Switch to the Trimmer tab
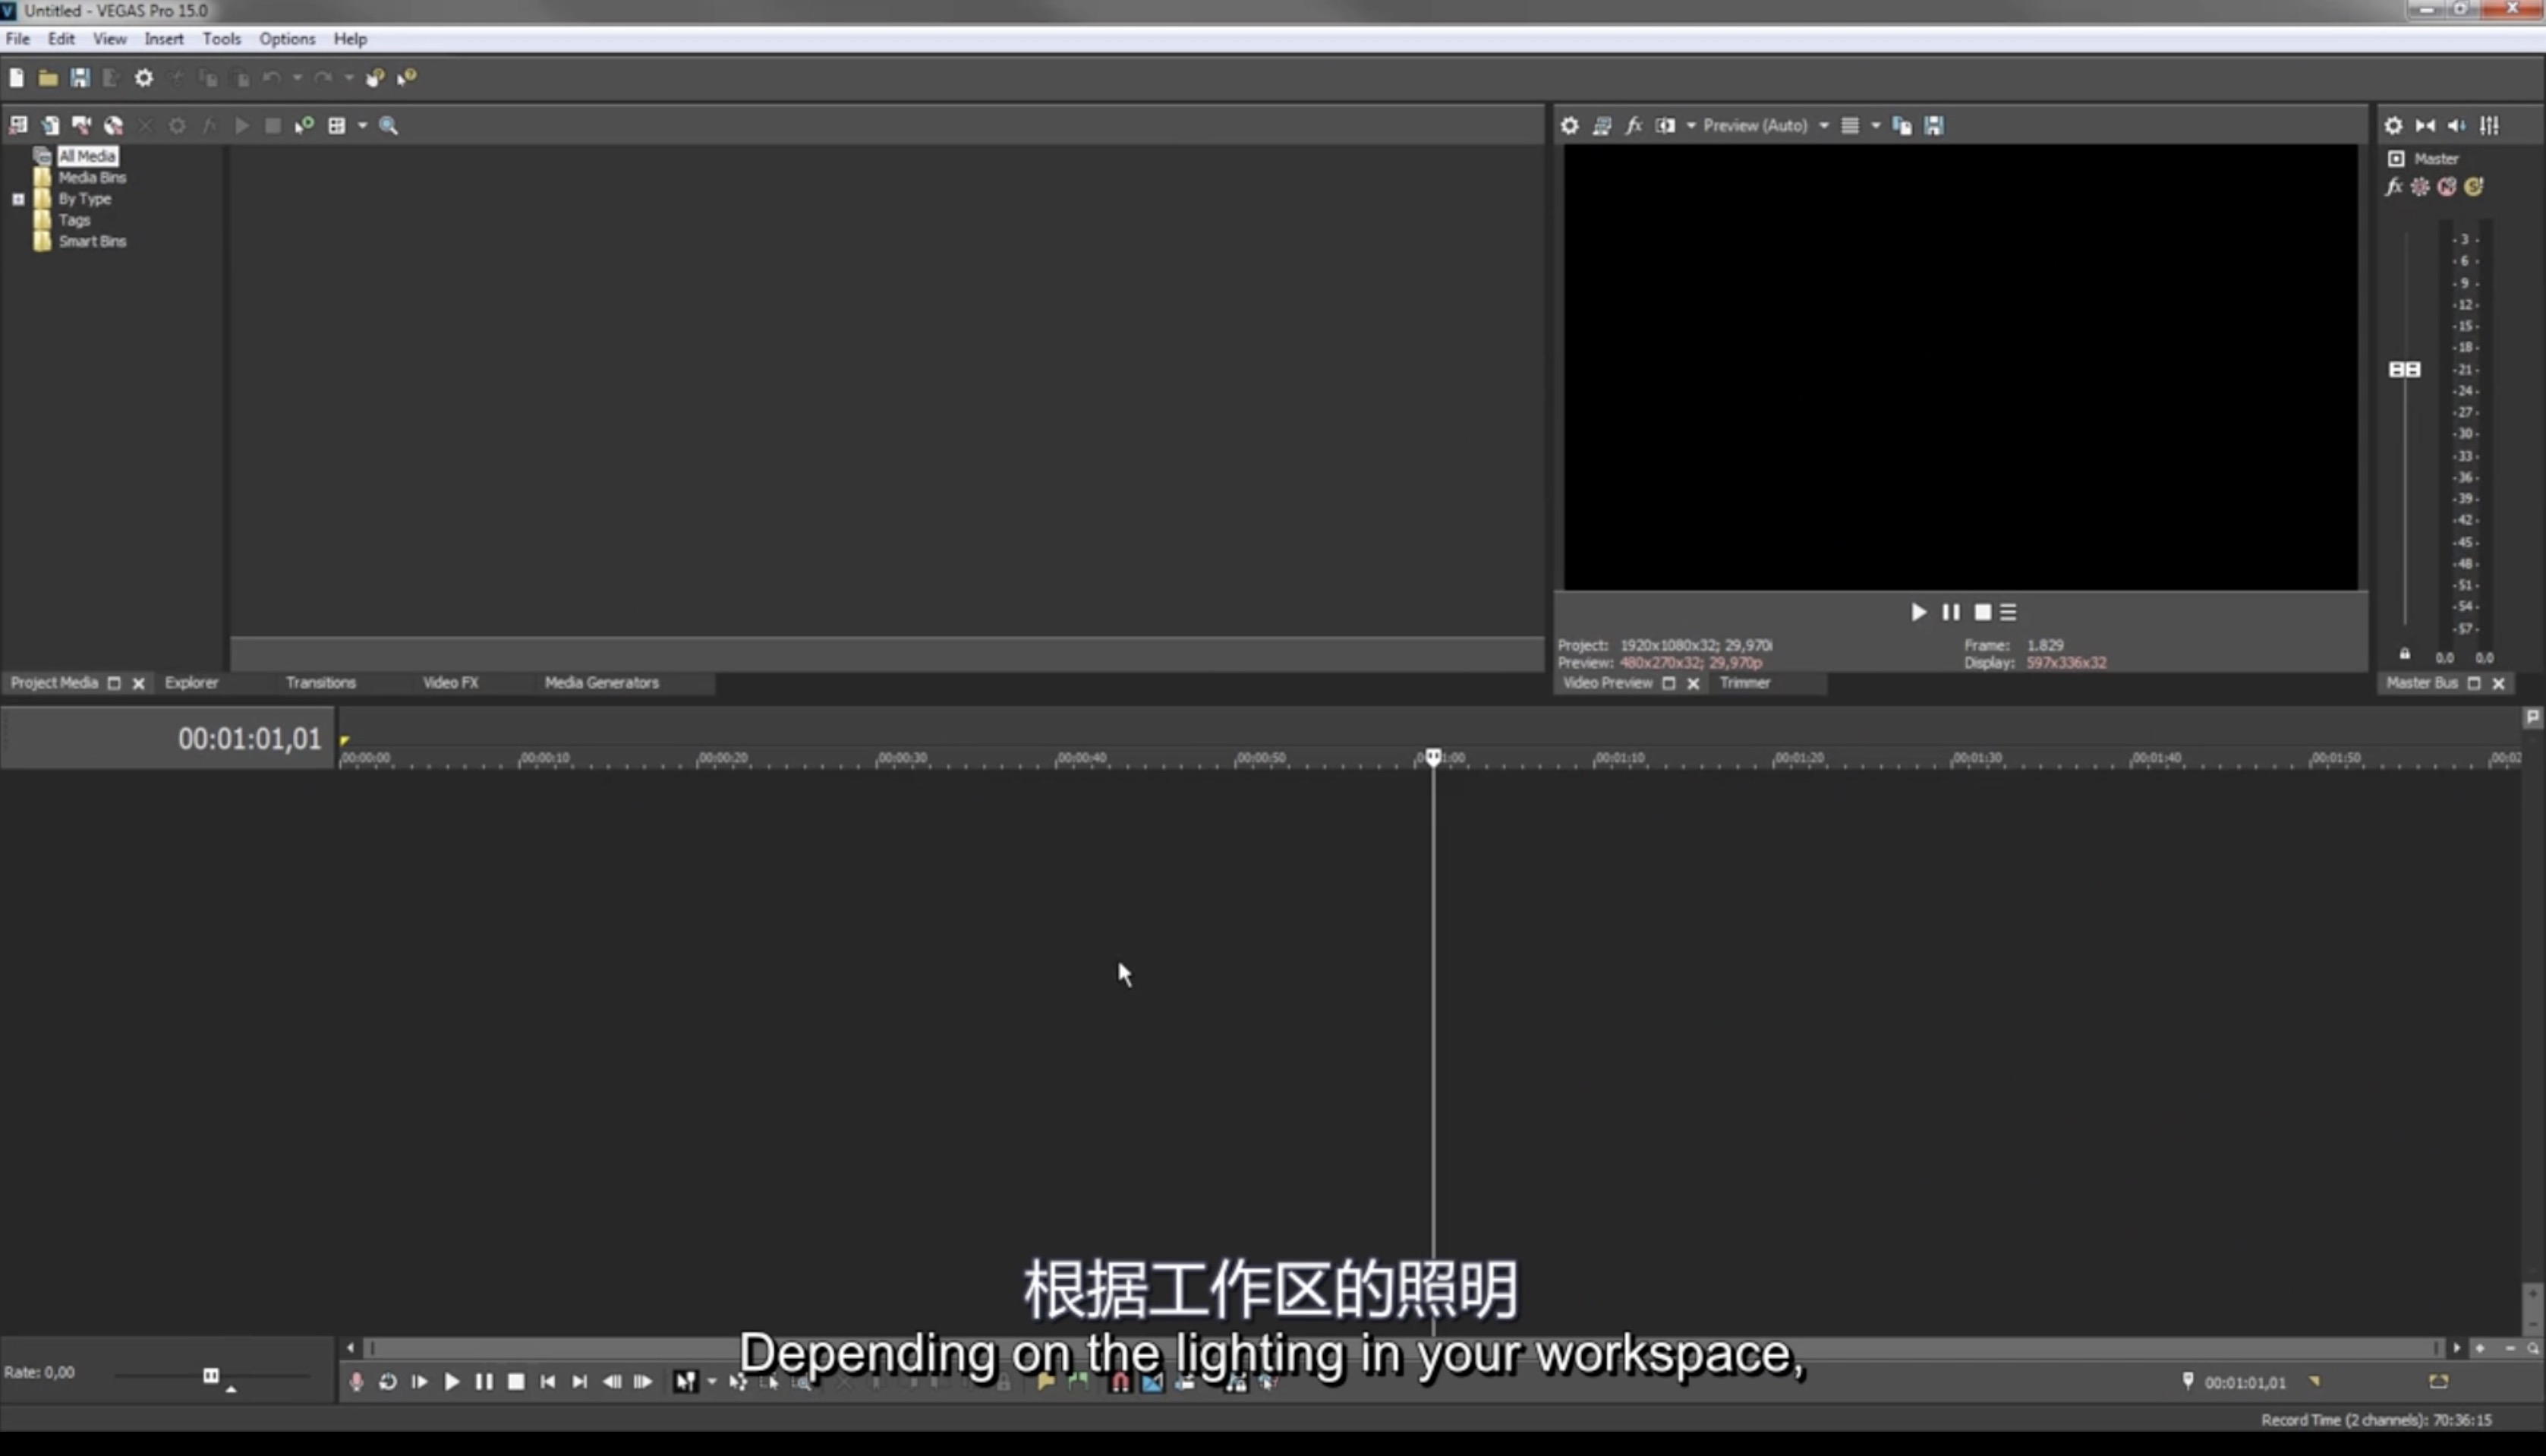Viewport: 2546px width, 1456px height. (x=1744, y=682)
